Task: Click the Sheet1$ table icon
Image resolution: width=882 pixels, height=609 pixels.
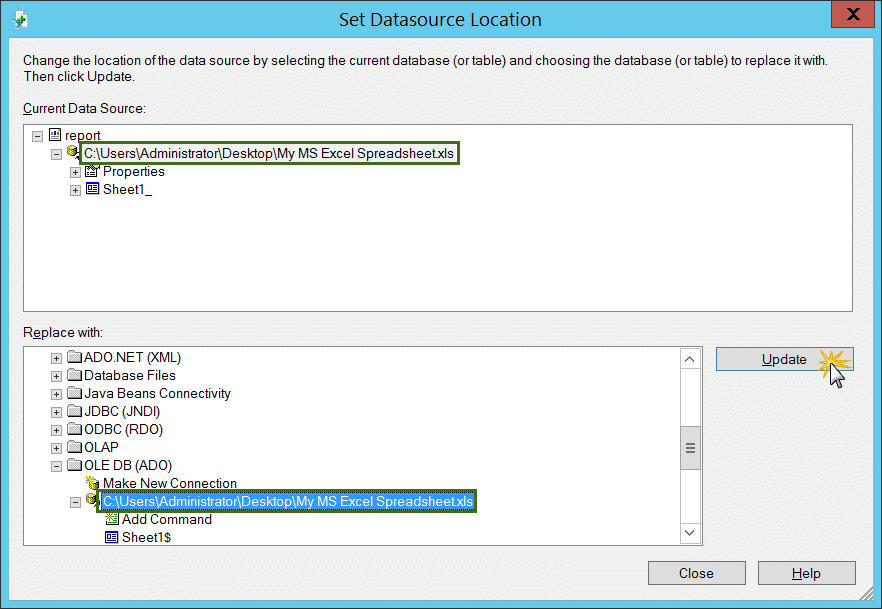Action: coord(111,537)
